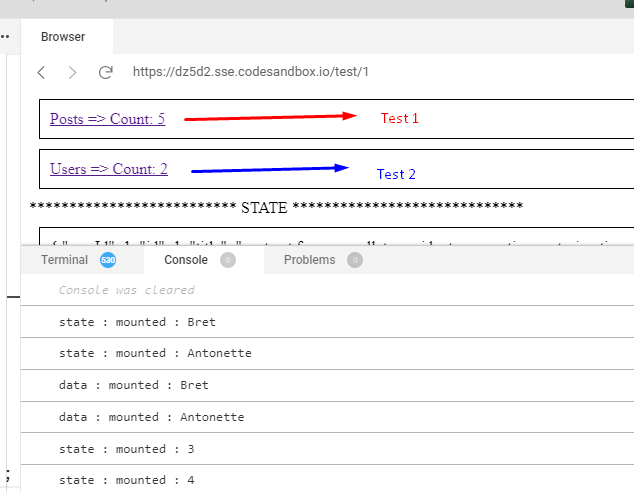Select the 'Console was cleared' message

pyautogui.click(x=126, y=290)
